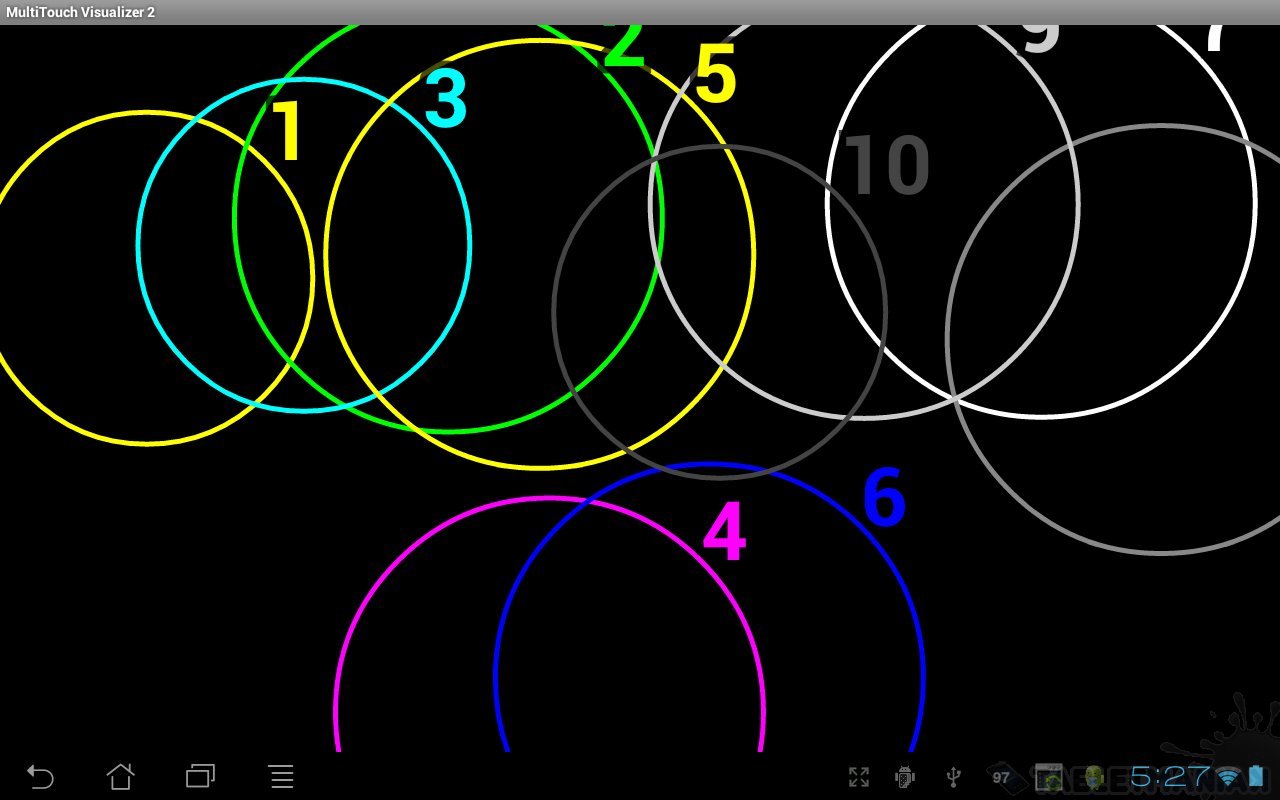Tap the yellow number 1 touch label
This screenshot has width=1280, height=800.
[x=288, y=132]
